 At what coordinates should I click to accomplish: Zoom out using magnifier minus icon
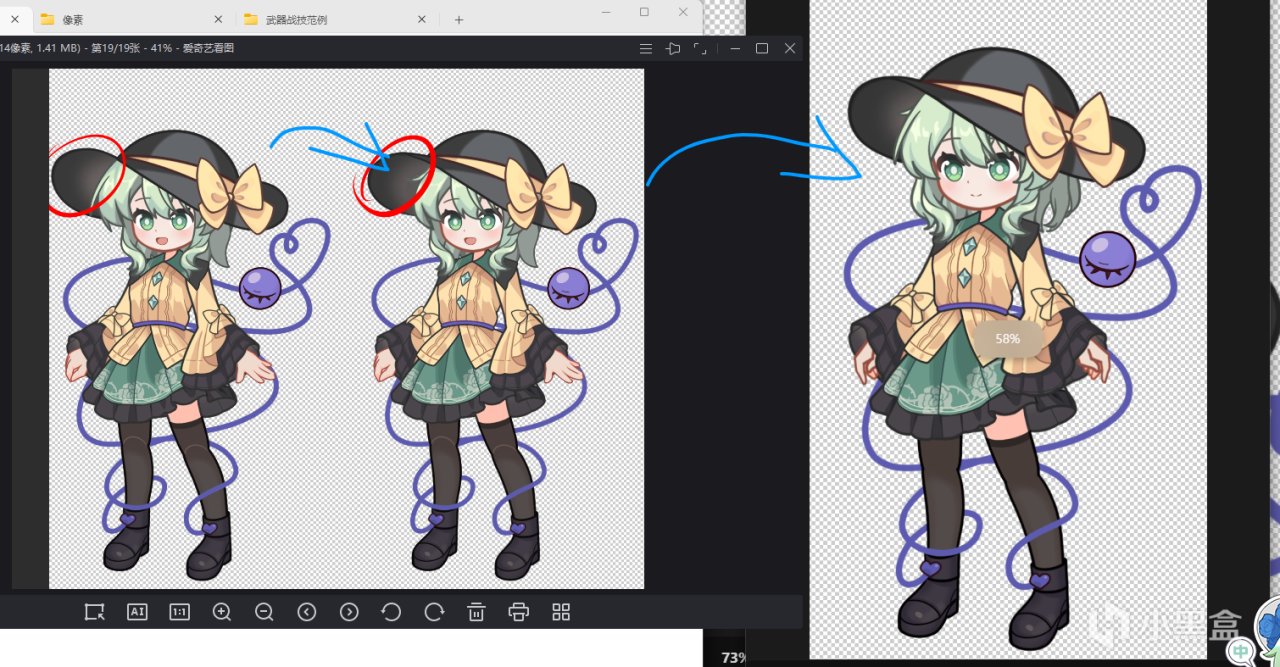tap(264, 612)
